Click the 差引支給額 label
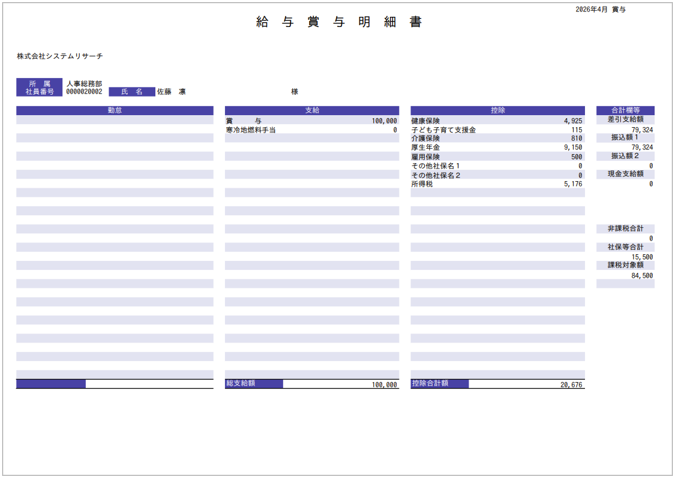 pyautogui.click(x=625, y=119)
